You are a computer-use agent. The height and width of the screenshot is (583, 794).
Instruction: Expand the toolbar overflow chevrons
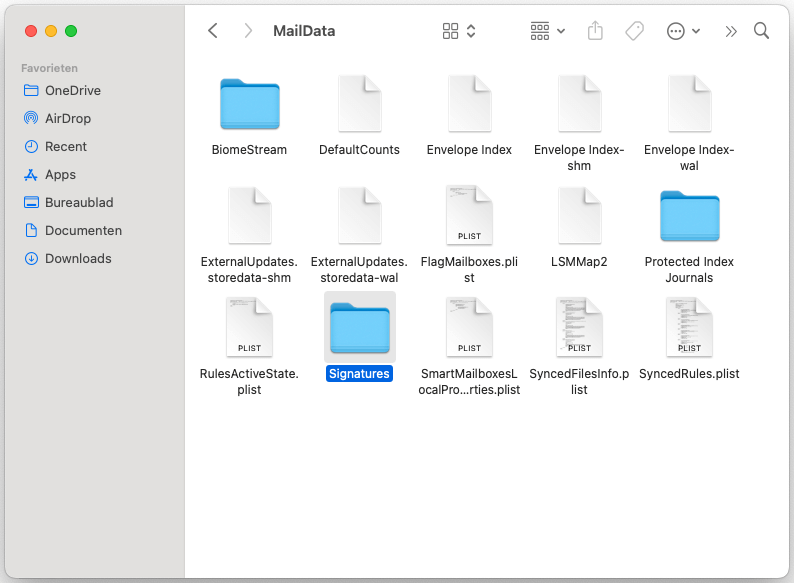(x=731, y=31)
